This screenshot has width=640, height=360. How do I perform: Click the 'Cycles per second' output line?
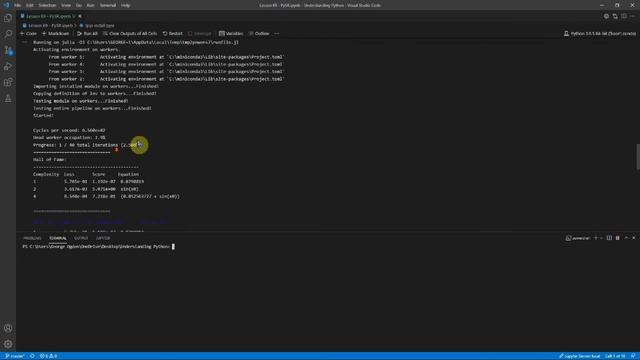(x=69, y=130)
